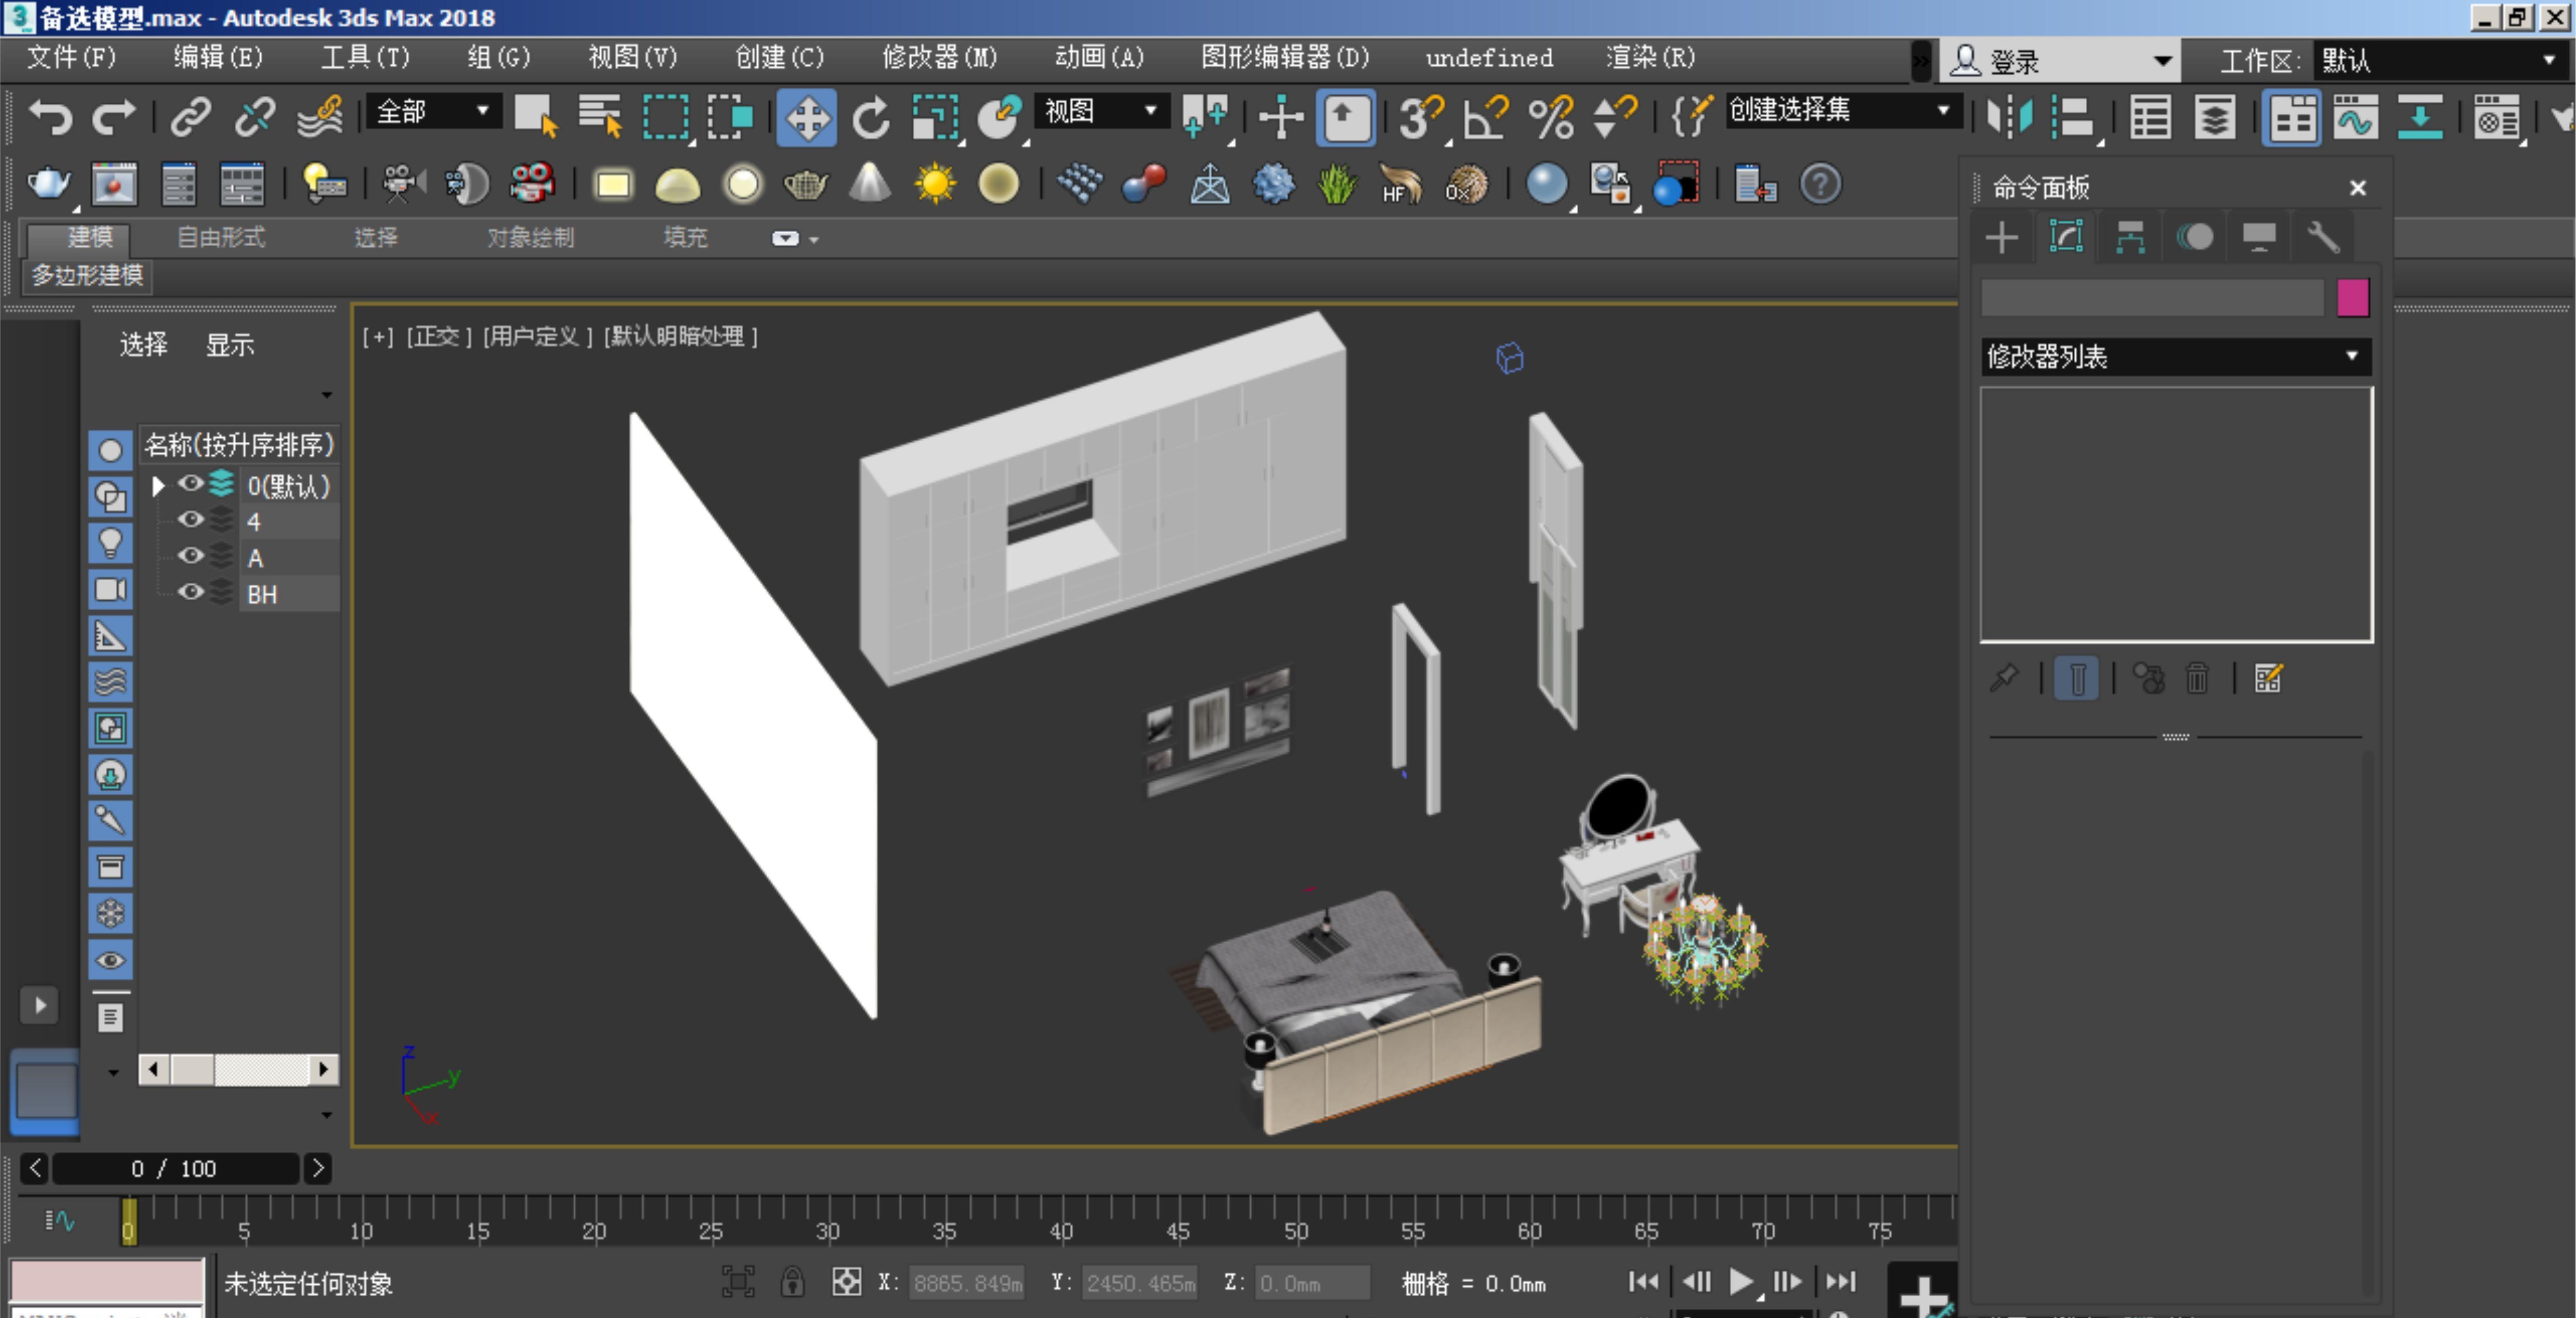Click the time slider handle at frame 0
The width and height of the screenshot is (2576, 1318).
coord(129,1221)
